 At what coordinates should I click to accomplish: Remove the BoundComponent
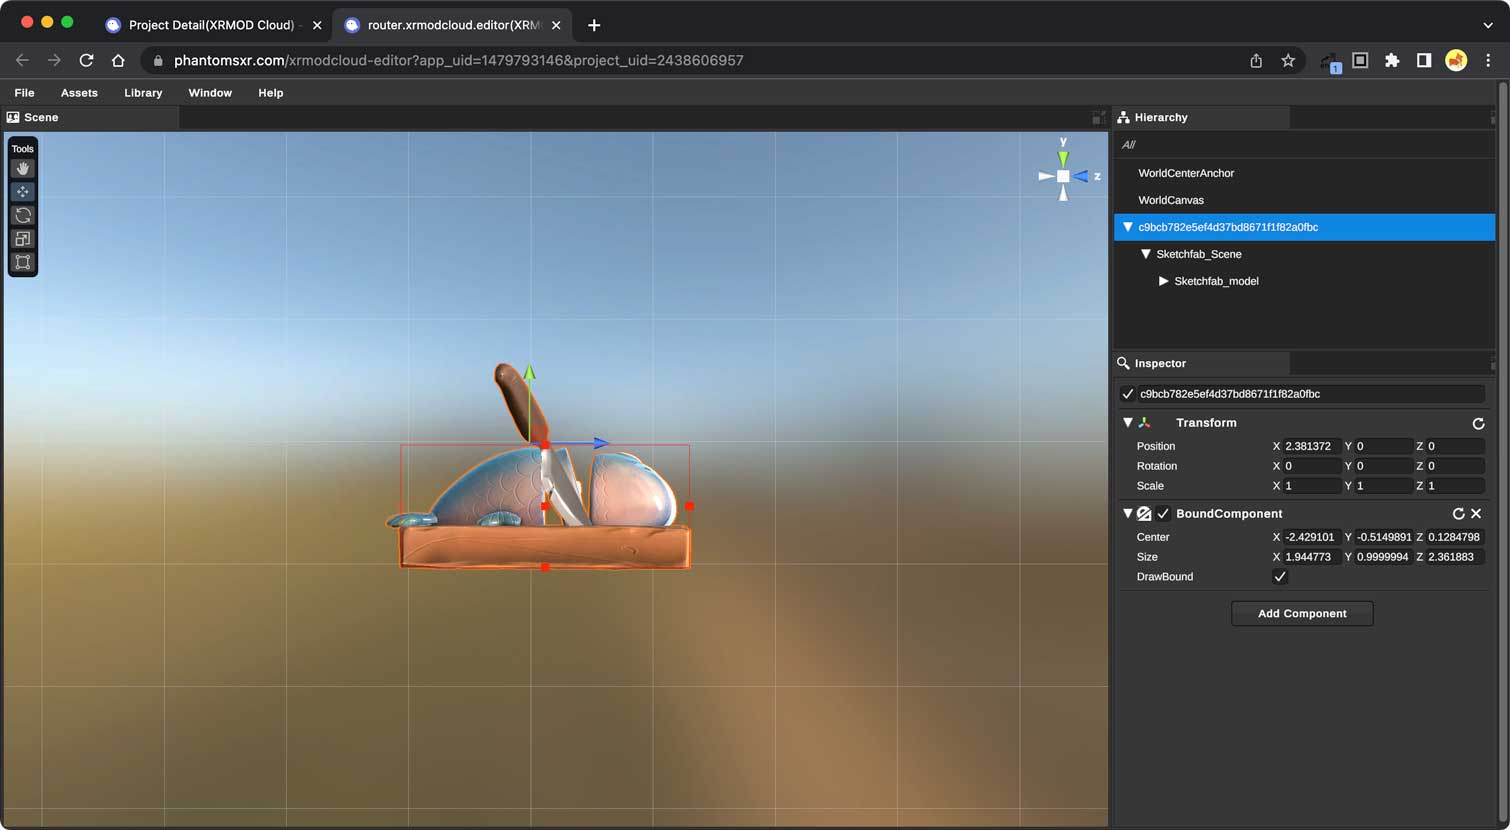[x=1476, y=514]
